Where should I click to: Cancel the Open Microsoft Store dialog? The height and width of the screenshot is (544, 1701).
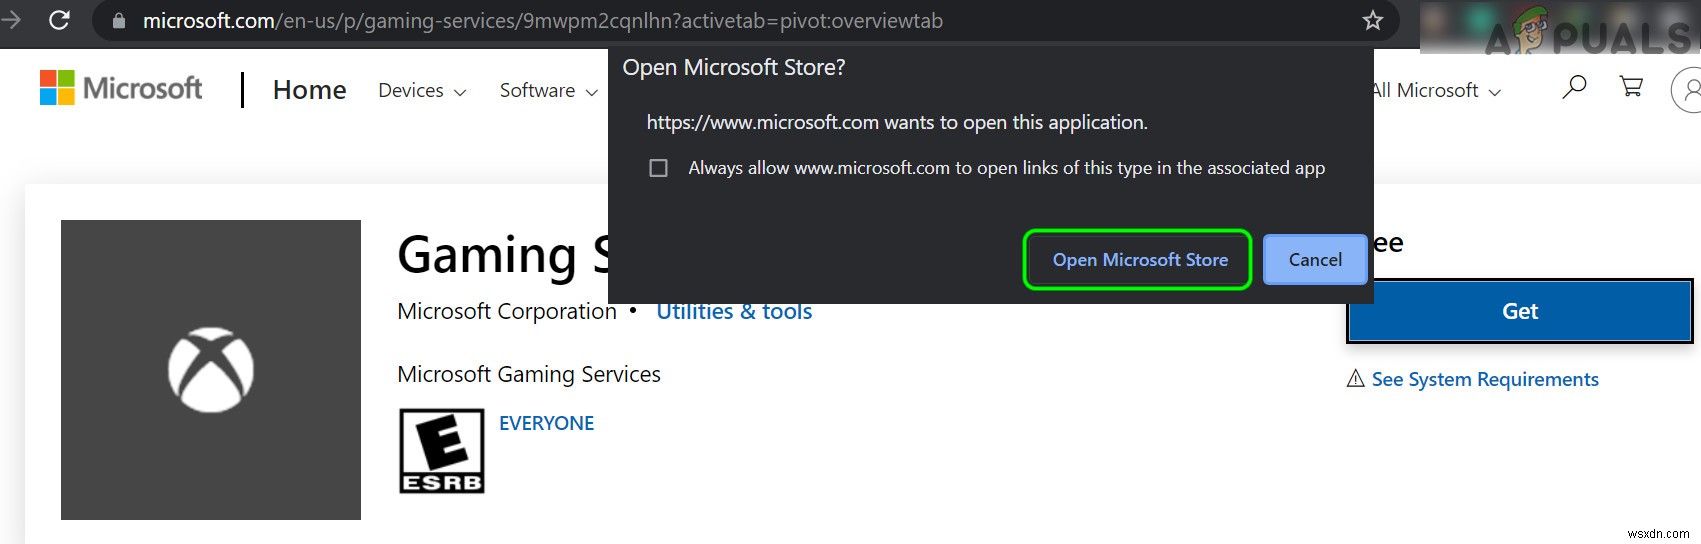(x=1314, y=260)
